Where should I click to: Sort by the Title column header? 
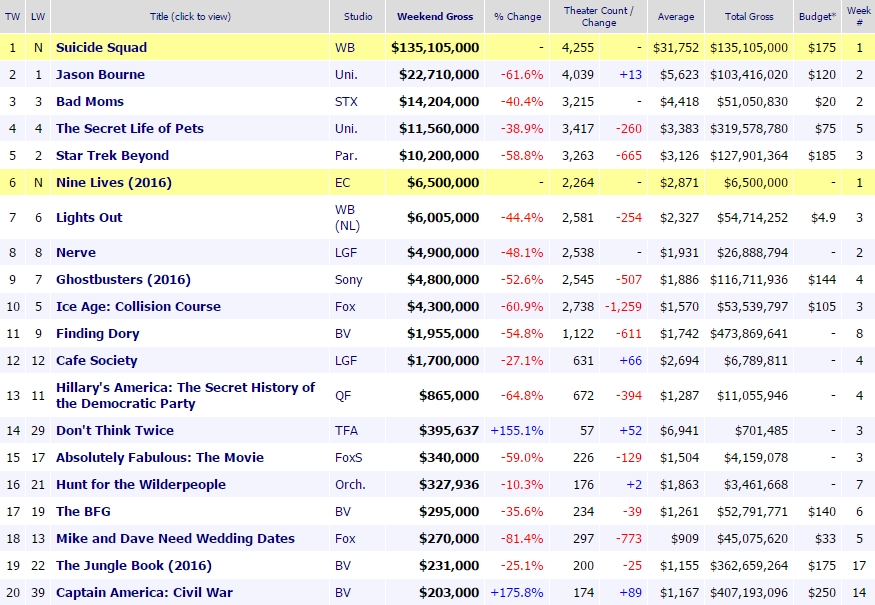pyautogui.click(x=190, y=16)
